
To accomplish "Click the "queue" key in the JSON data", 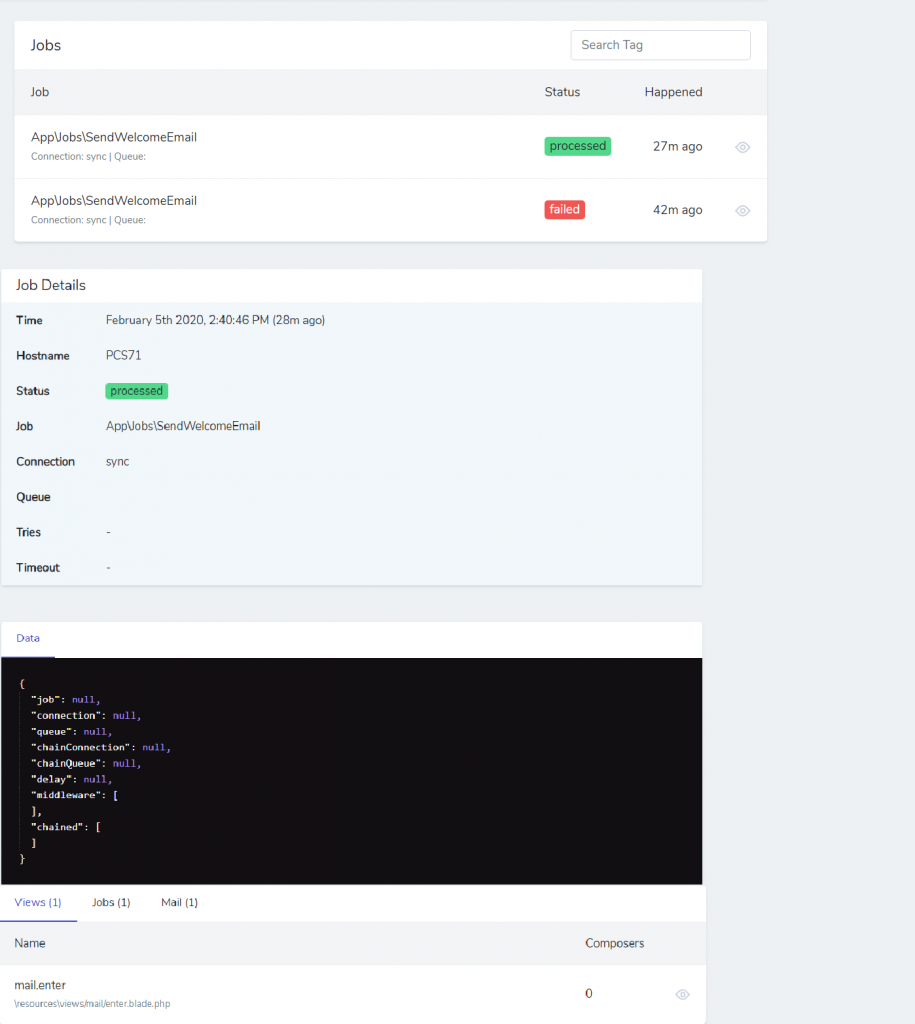I will [53, 731].
